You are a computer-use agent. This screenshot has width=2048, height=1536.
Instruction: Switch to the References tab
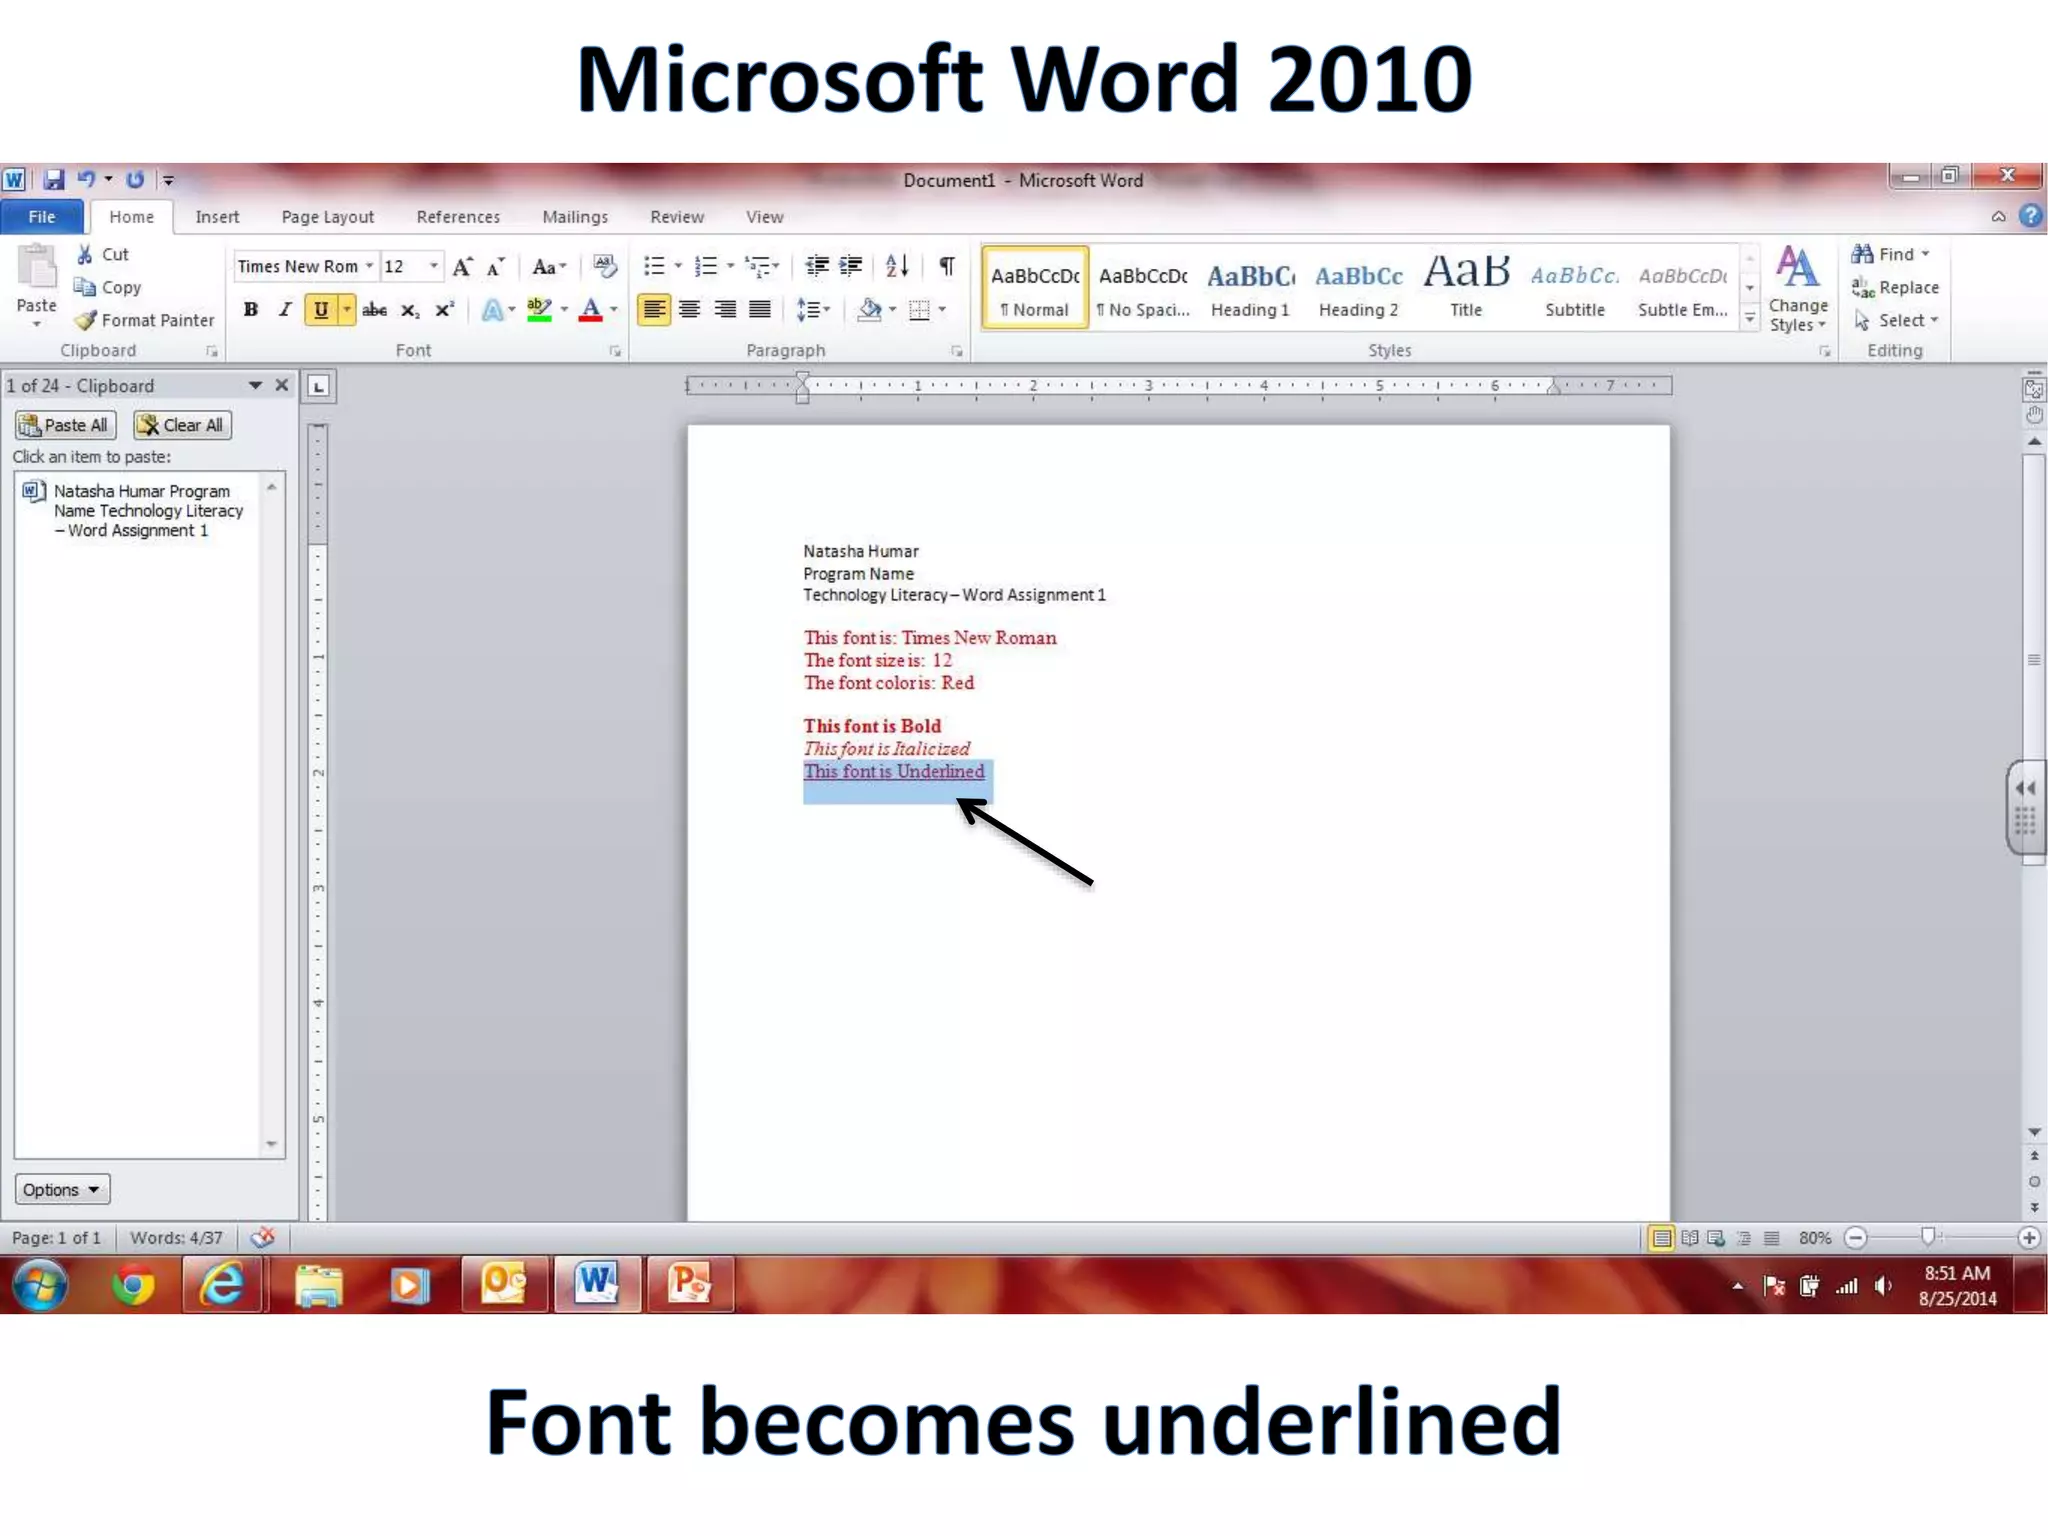click(x=458, y=217)
